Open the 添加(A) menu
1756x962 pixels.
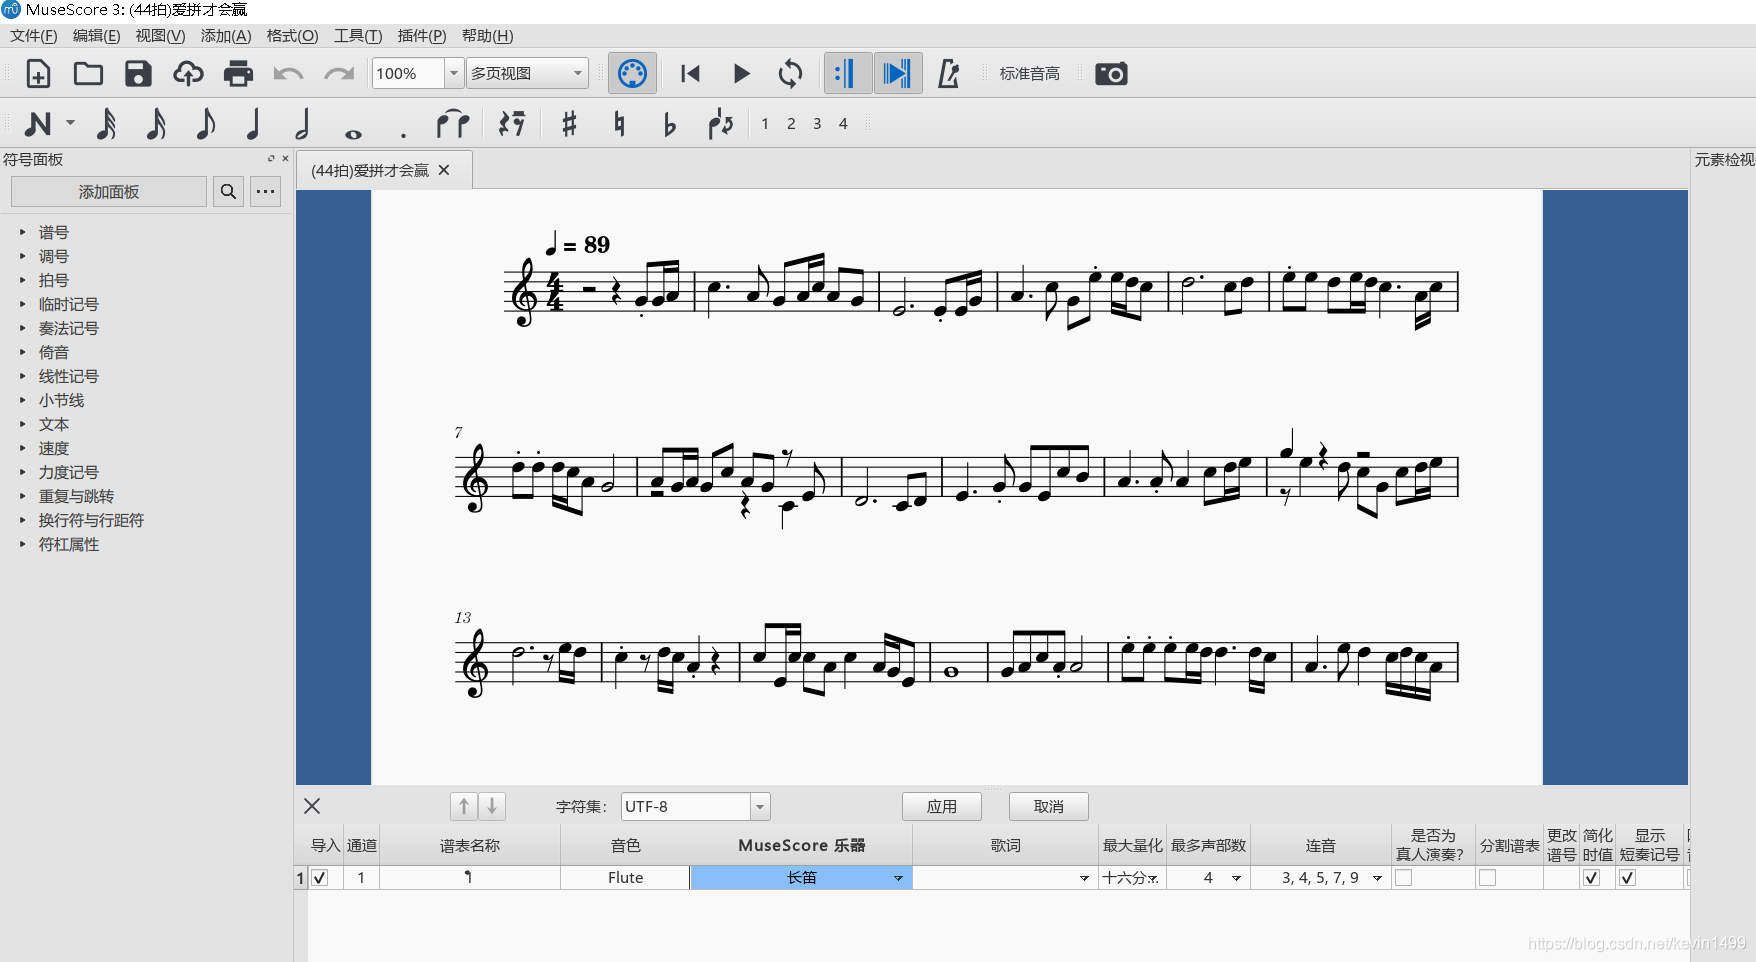226,36
